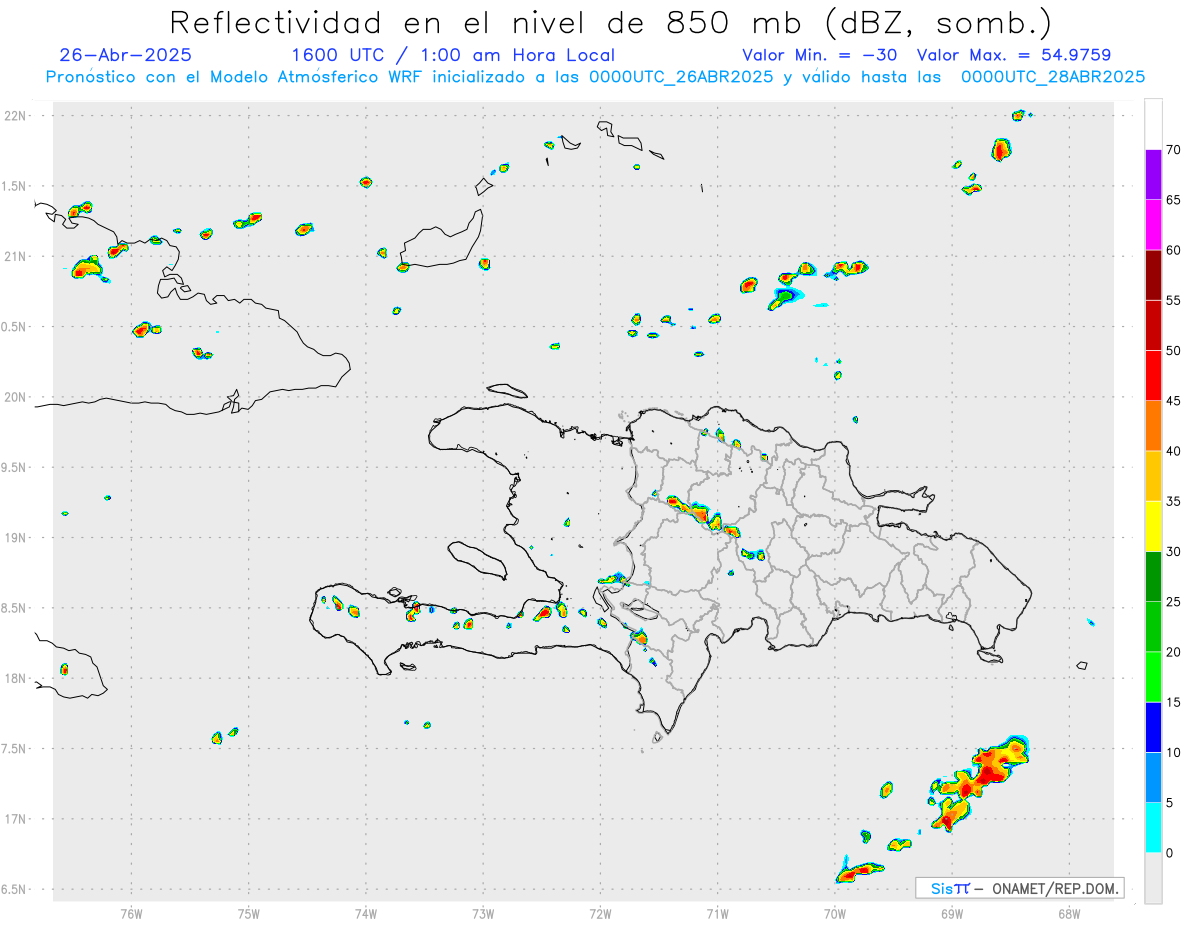
Task: Click the "71W" longitude label
Action: coord(717,913)
